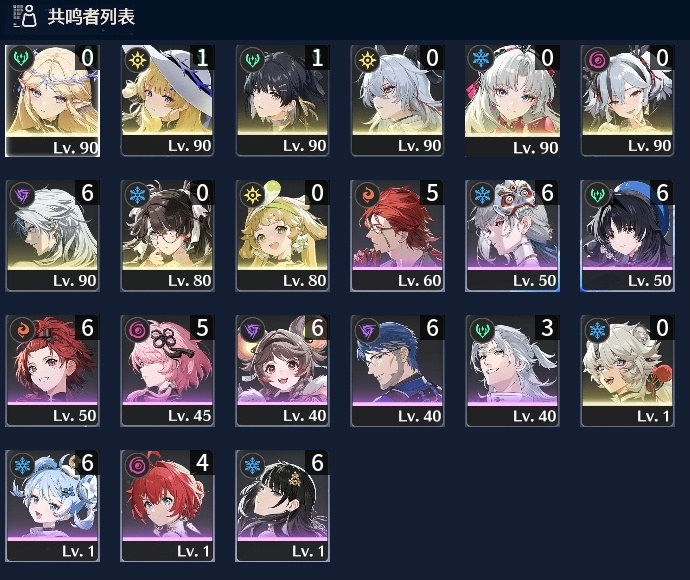Image resolution: width=690 pixels, height=580 pixels.
Task: Select the horned silver-haired Spectro character
Action: pyautogui.click(x=397, y=100)
